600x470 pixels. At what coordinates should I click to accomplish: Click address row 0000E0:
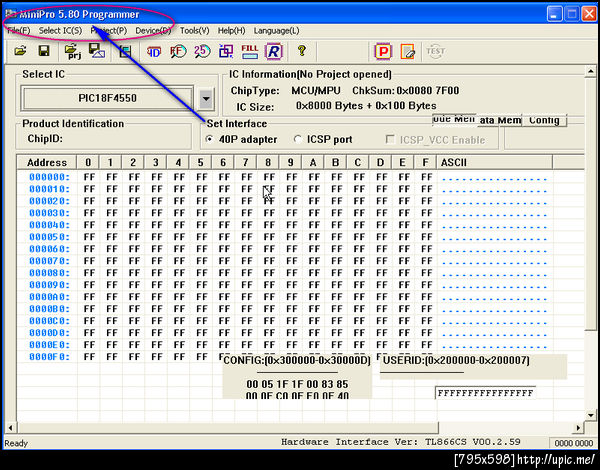(x=49, y=345)
